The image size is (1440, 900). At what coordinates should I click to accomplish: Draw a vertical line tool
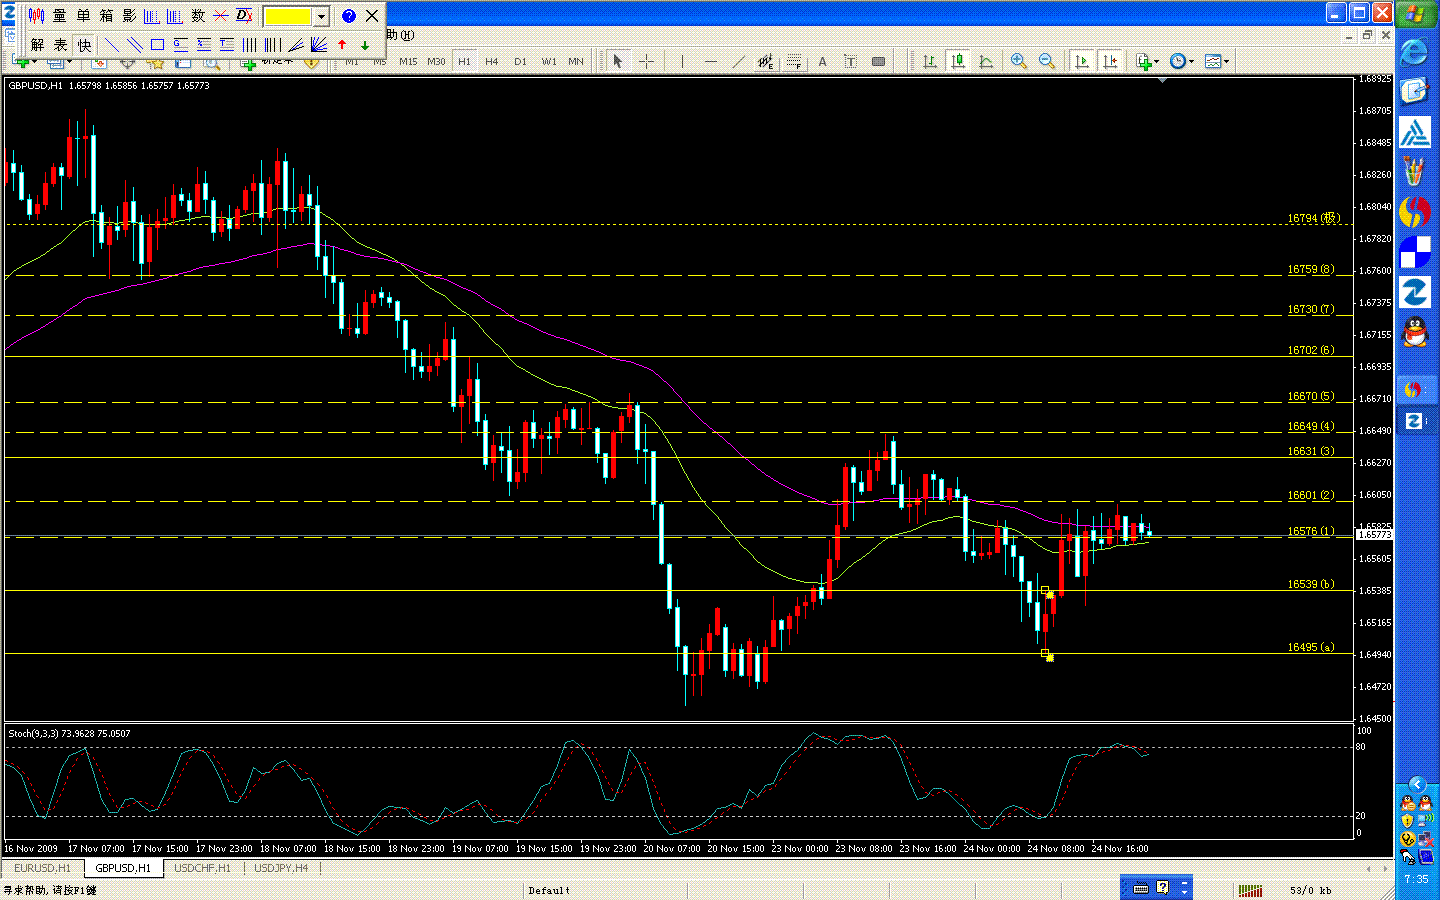[682, 62]
